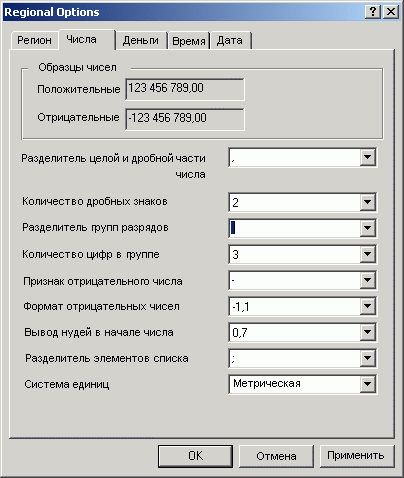Go to the Дата tab
The height and width of the screenshot is (478, 404).
click(x=230, y=40)
